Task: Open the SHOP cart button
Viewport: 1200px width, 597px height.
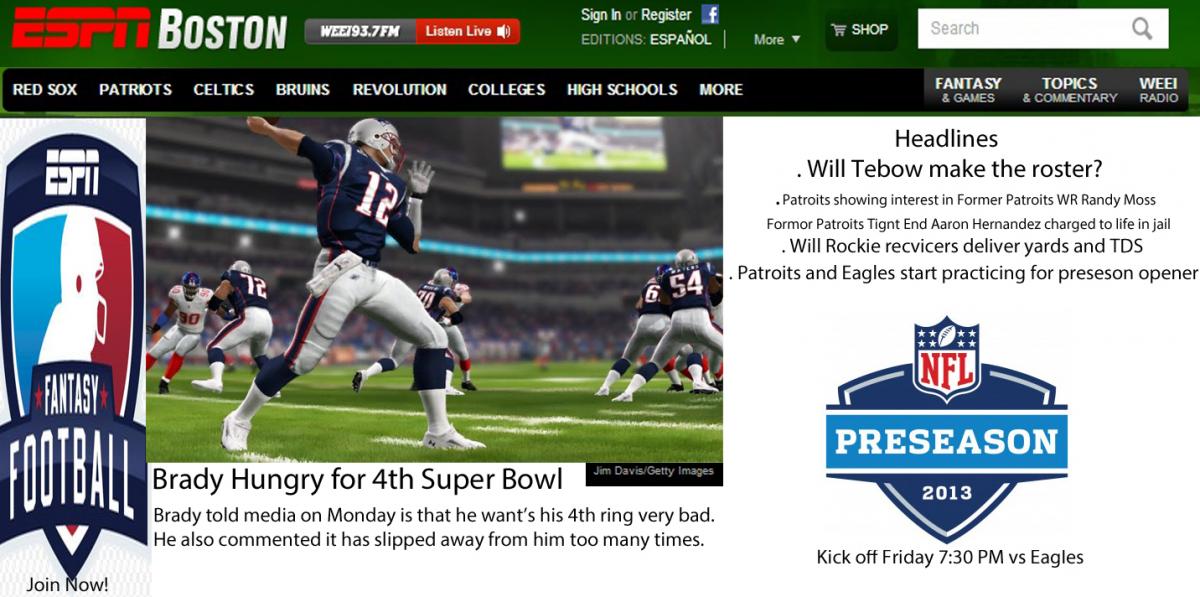Action: 860,30
